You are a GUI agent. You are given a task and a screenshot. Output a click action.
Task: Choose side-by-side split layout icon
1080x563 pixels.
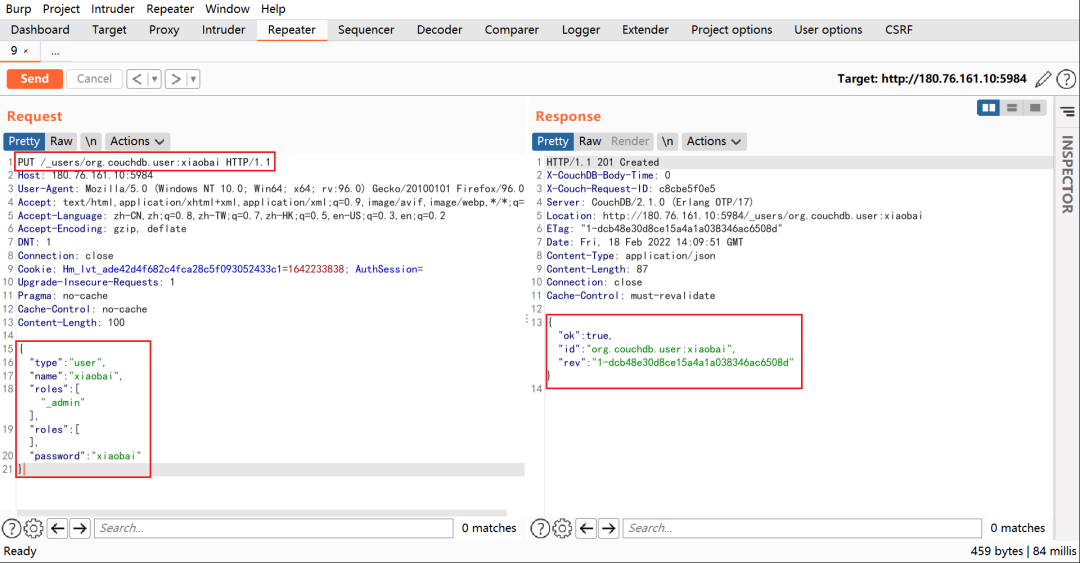click(x=988, y=108)
